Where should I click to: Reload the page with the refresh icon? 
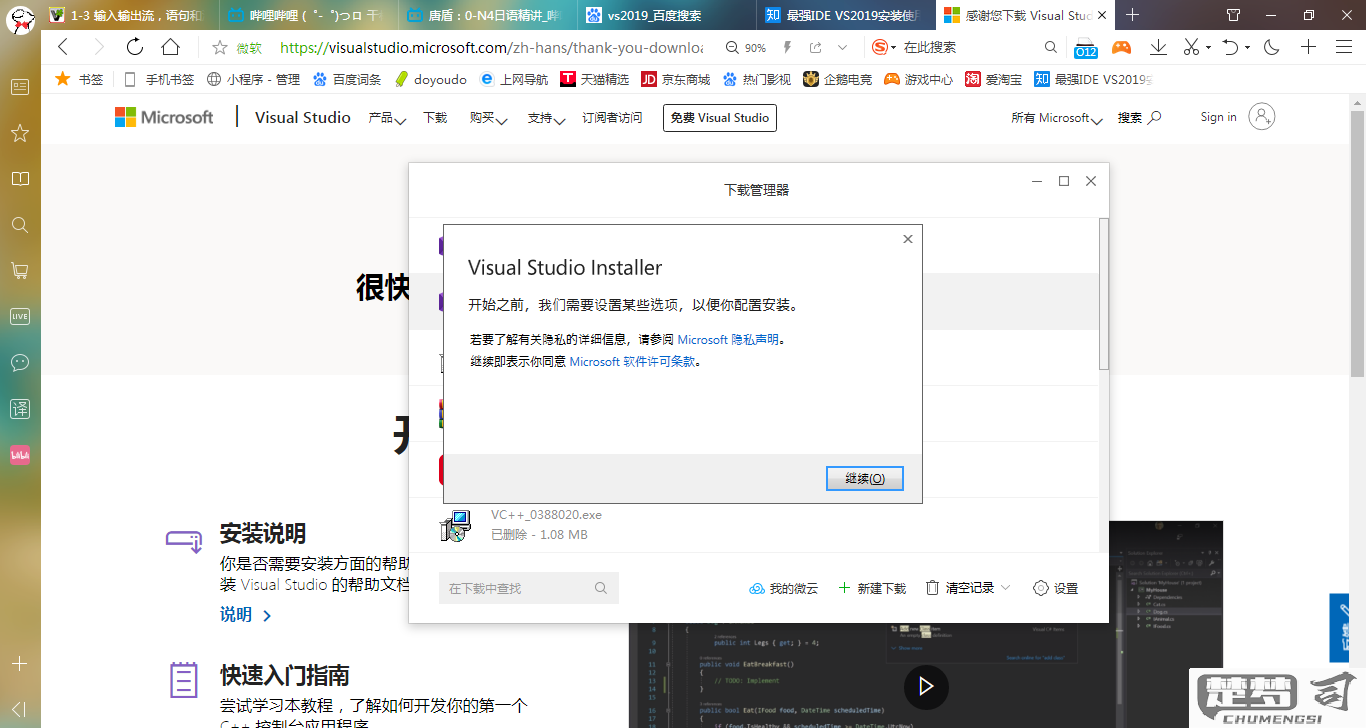(134, 47)
